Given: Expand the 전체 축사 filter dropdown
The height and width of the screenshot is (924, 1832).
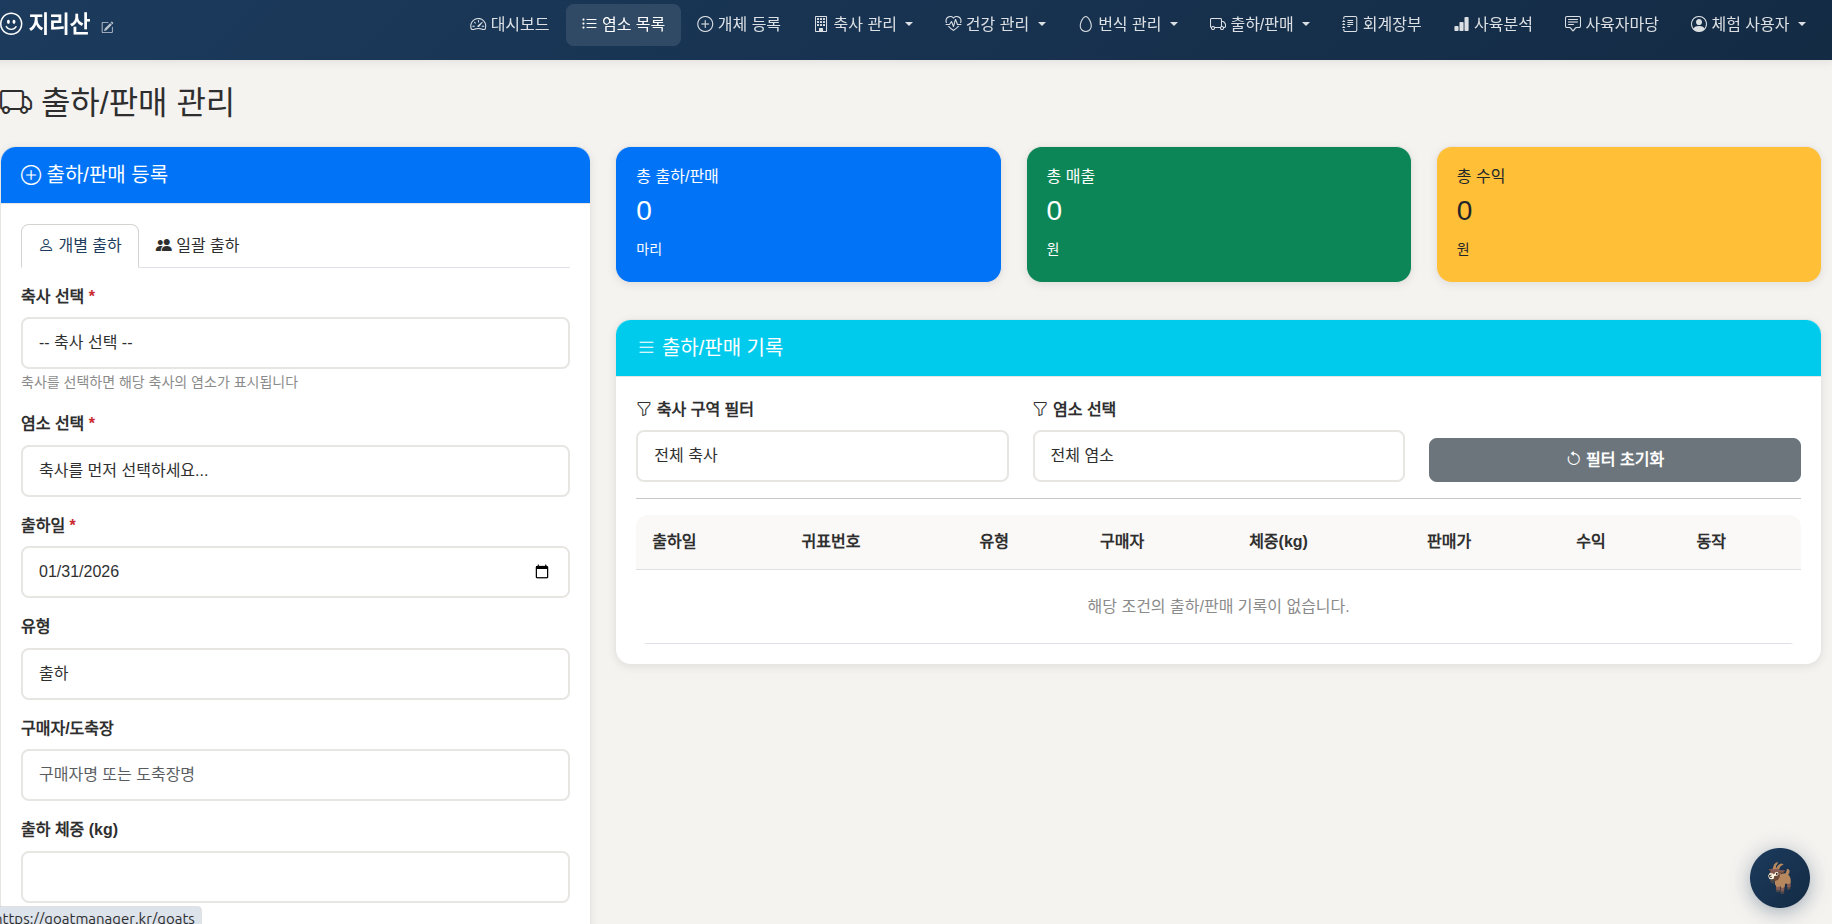Looking at the screenshot, I should 822,456.
